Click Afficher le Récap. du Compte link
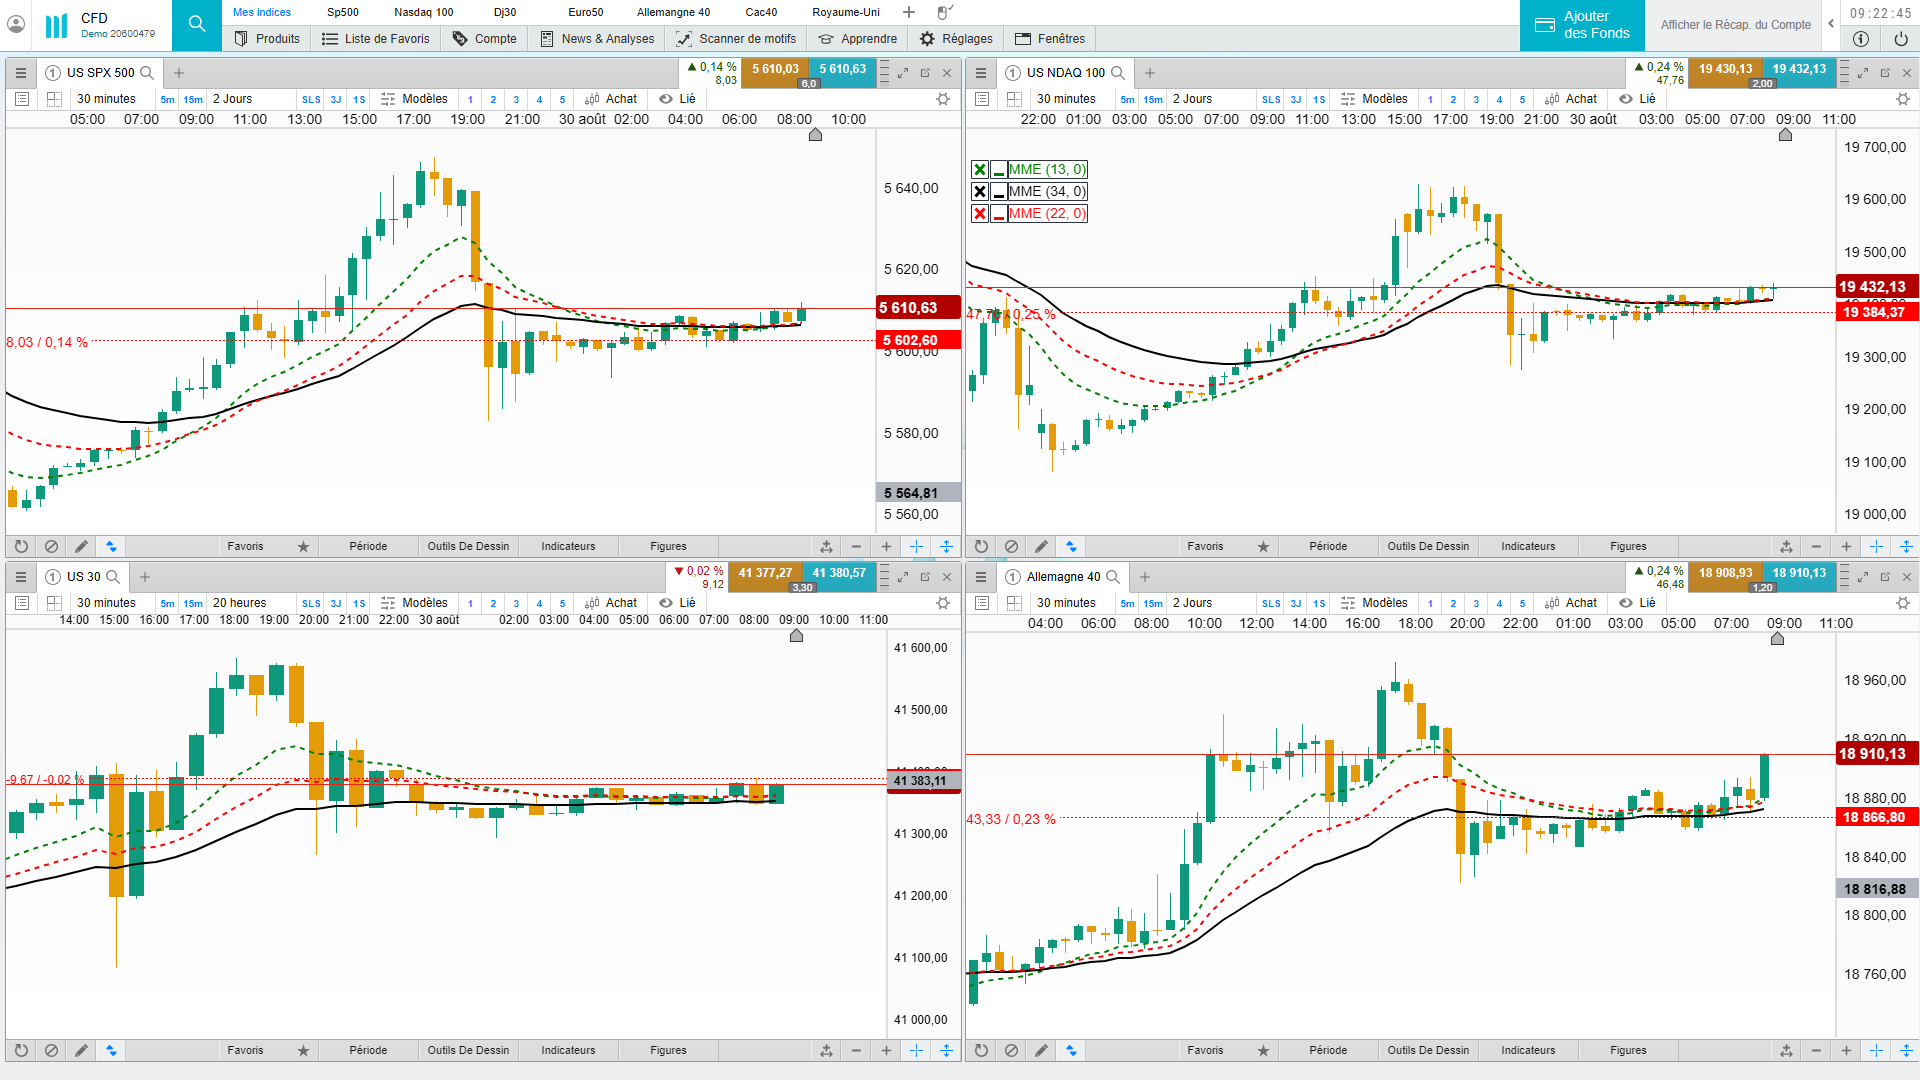Viewport: 1920px width, 1080px height. (1735, 25)
